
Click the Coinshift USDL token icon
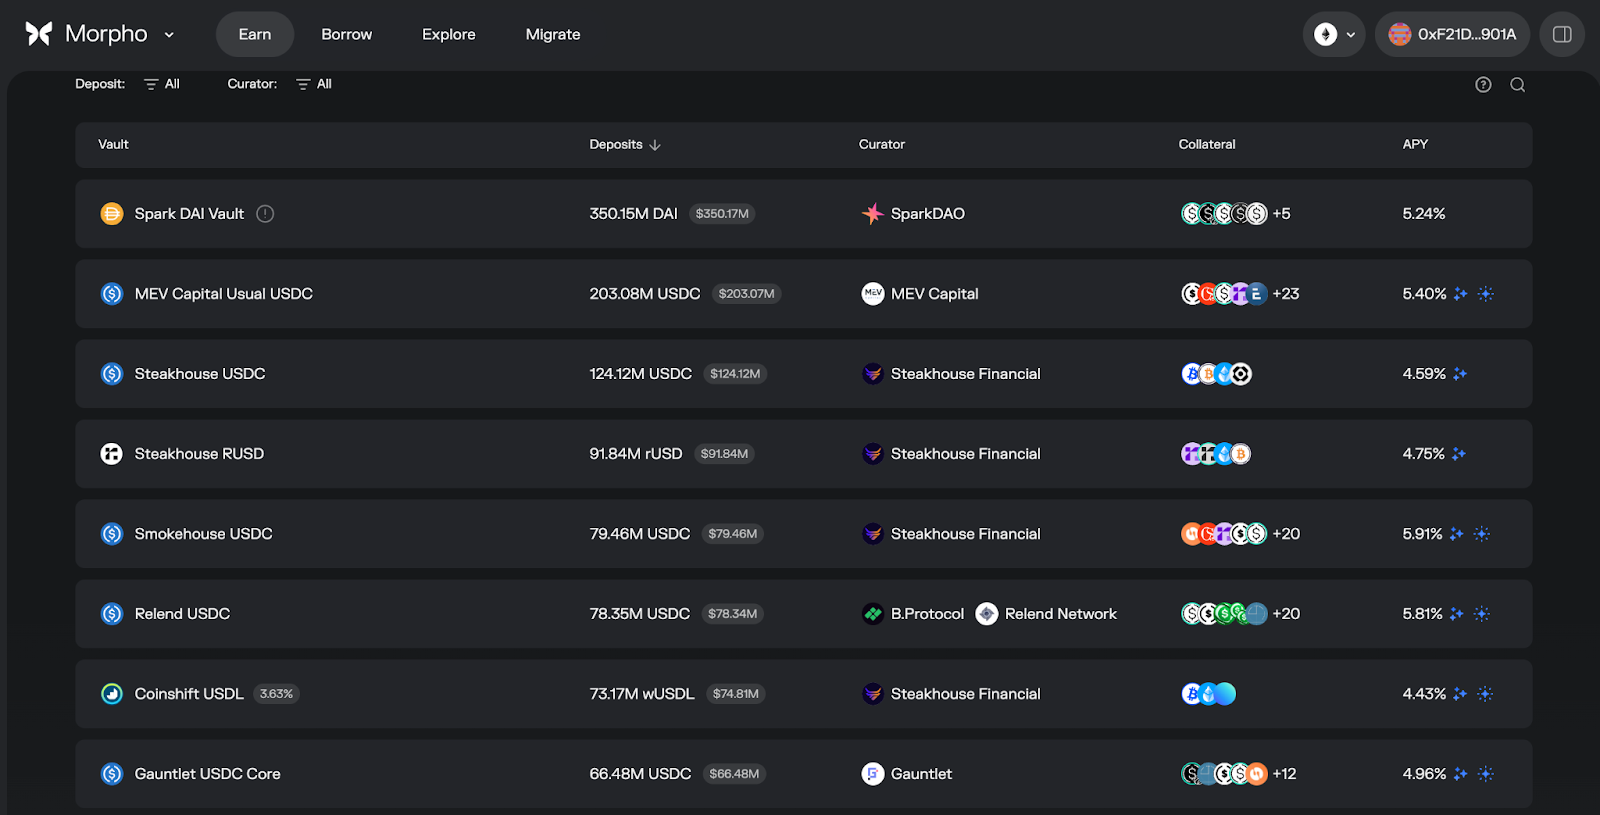click(x=112, y=694)
